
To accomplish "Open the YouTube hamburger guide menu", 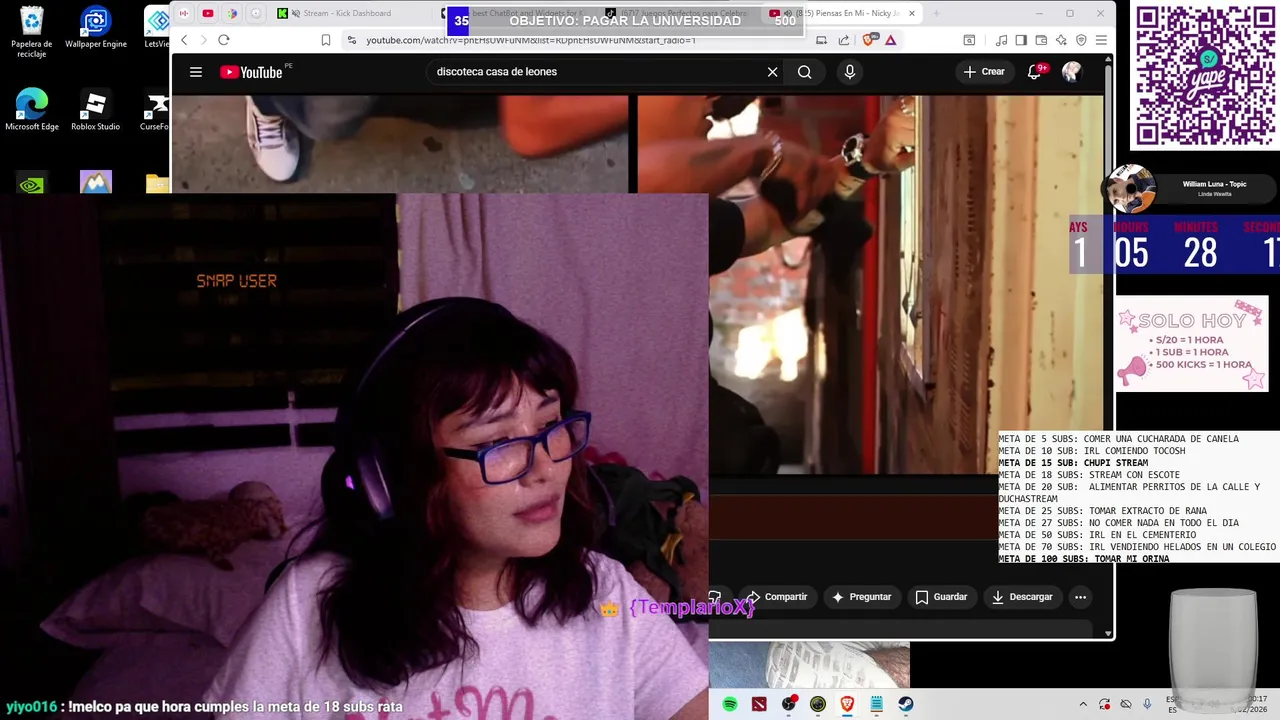I will (196, 72).
